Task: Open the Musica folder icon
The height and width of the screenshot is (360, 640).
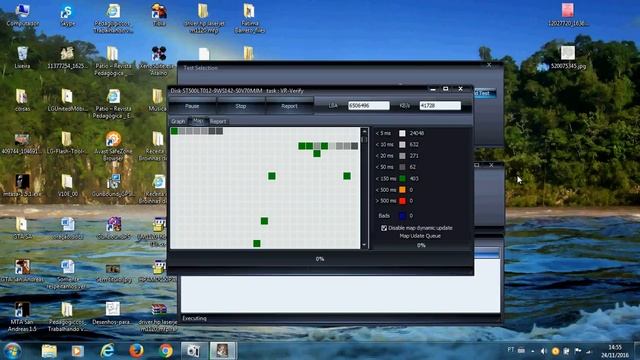Action: 158,100
